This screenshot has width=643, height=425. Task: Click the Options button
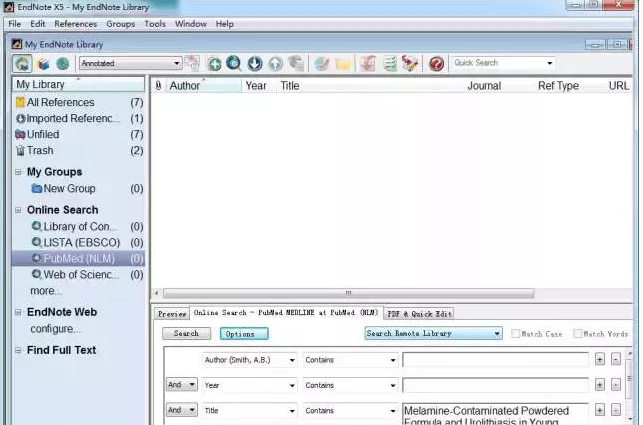[244, 334]
